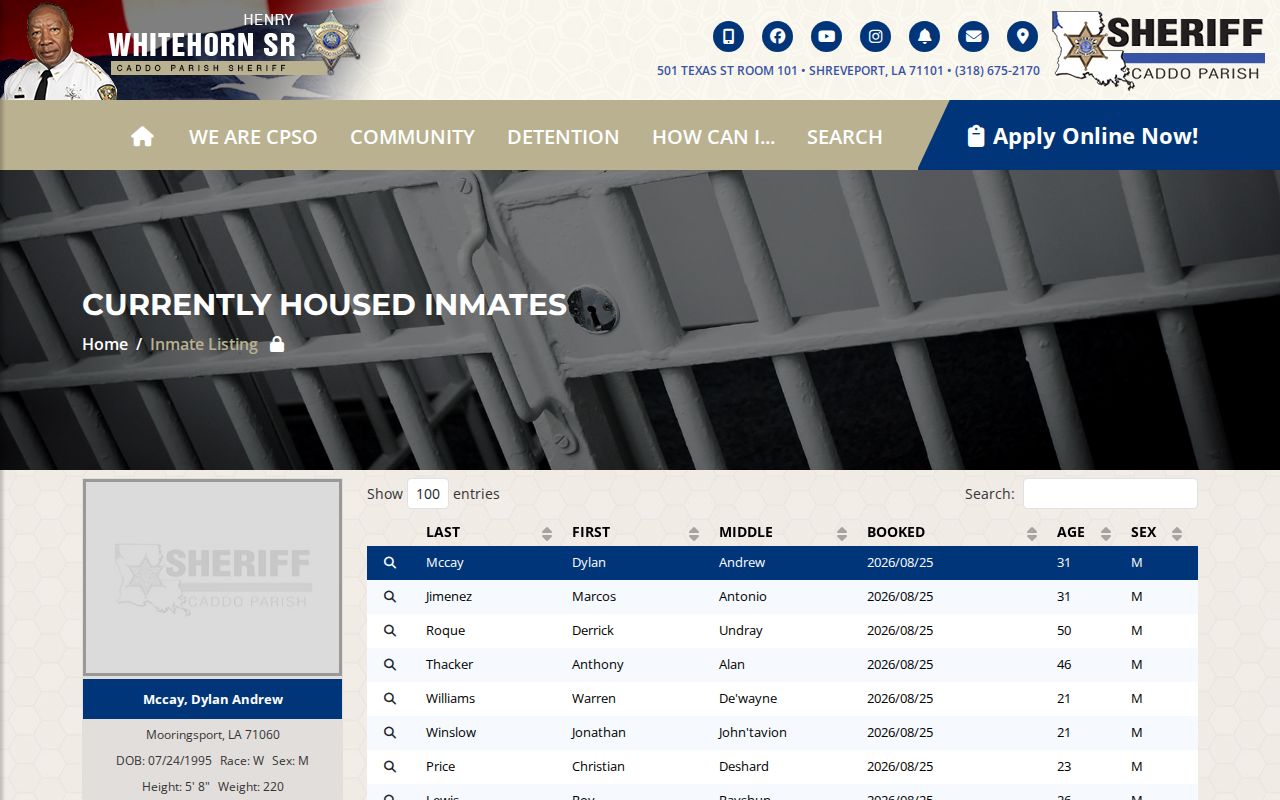This screenshot has width=1280, height=800.
Task: Sort table by MIDDLE column
Action: 782,532
